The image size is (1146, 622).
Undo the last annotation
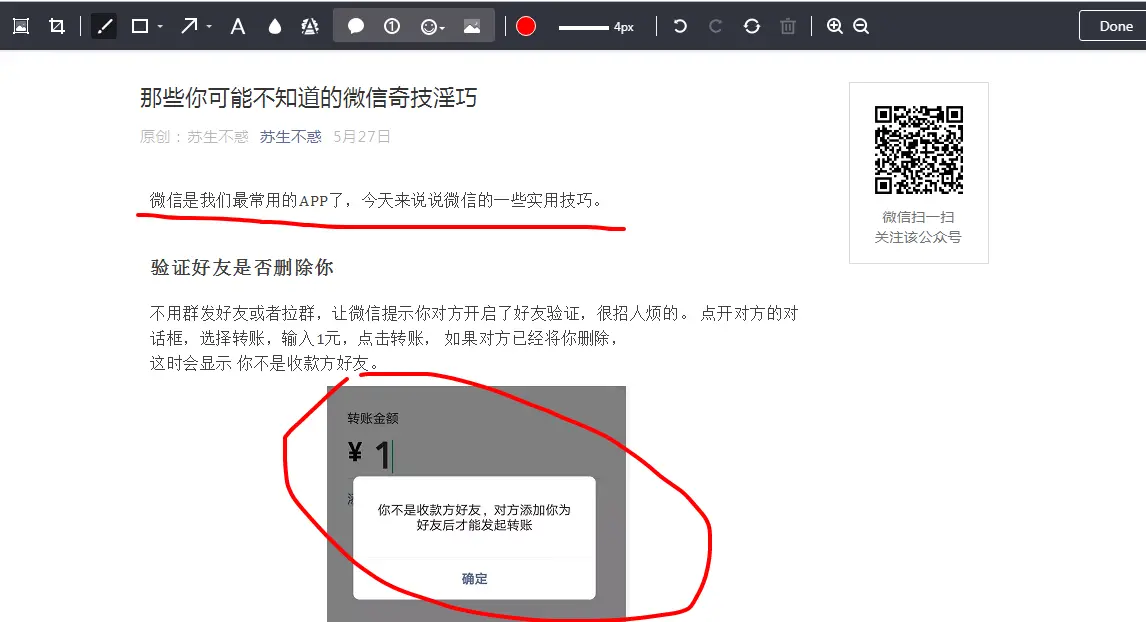[x=680, y=26]
